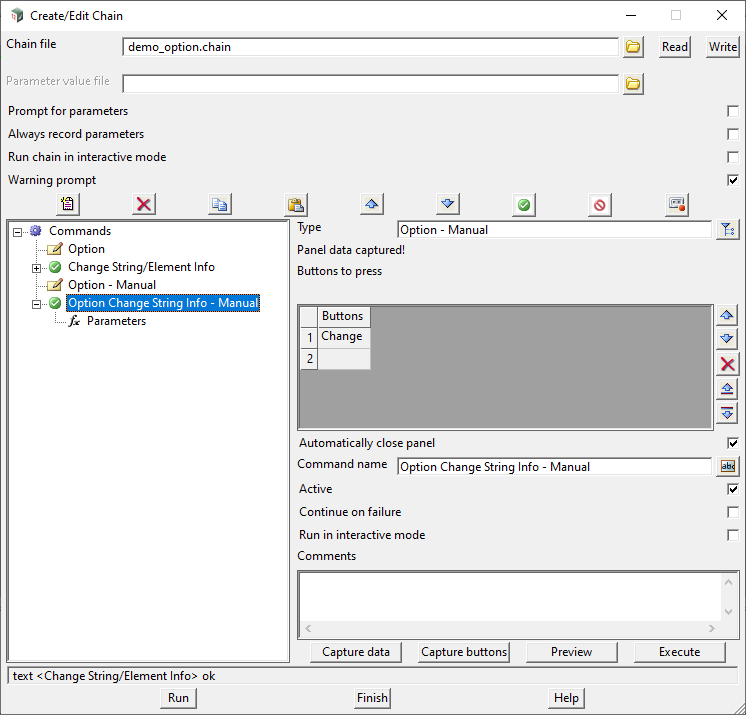The width and height of the screenshot is (746, 715).
Task: Copy the selected command using the copy icon
Action: tap(220, 205)
